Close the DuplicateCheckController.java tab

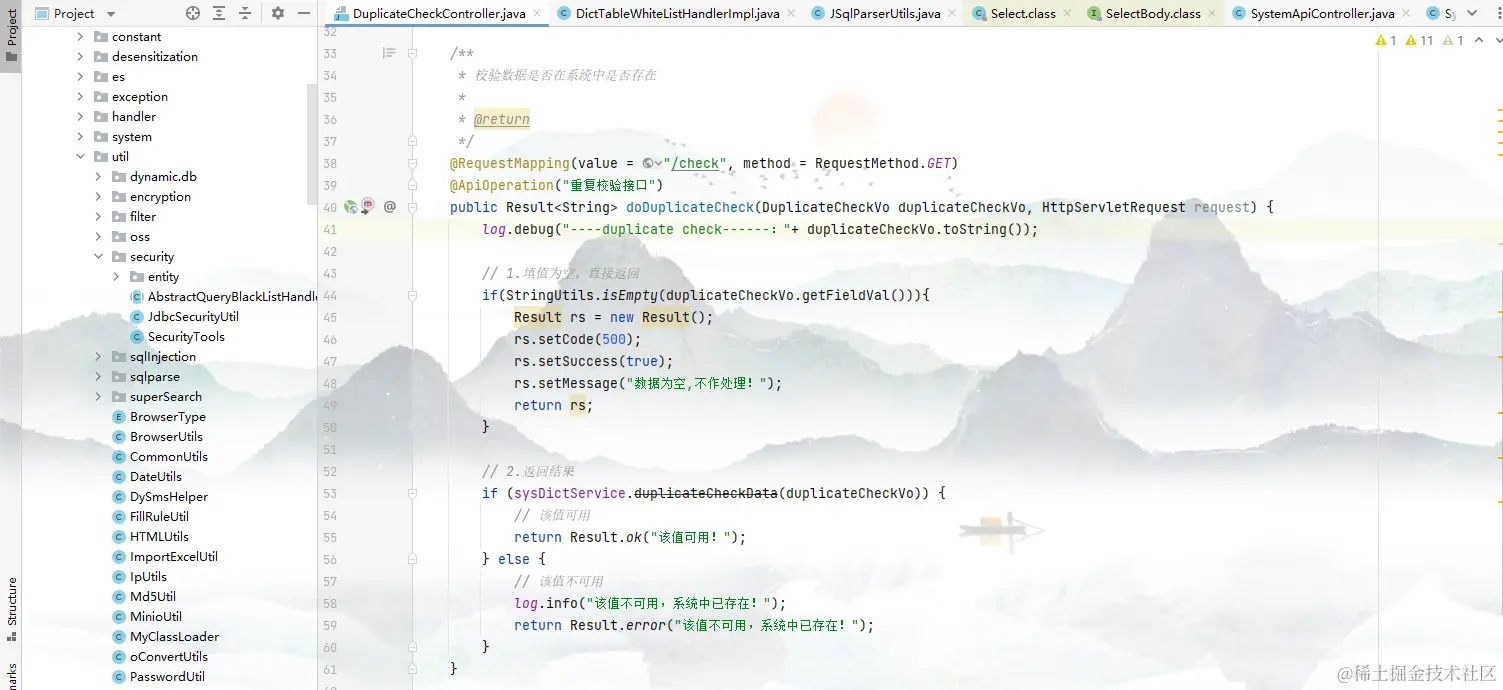(x=537, y=14)
